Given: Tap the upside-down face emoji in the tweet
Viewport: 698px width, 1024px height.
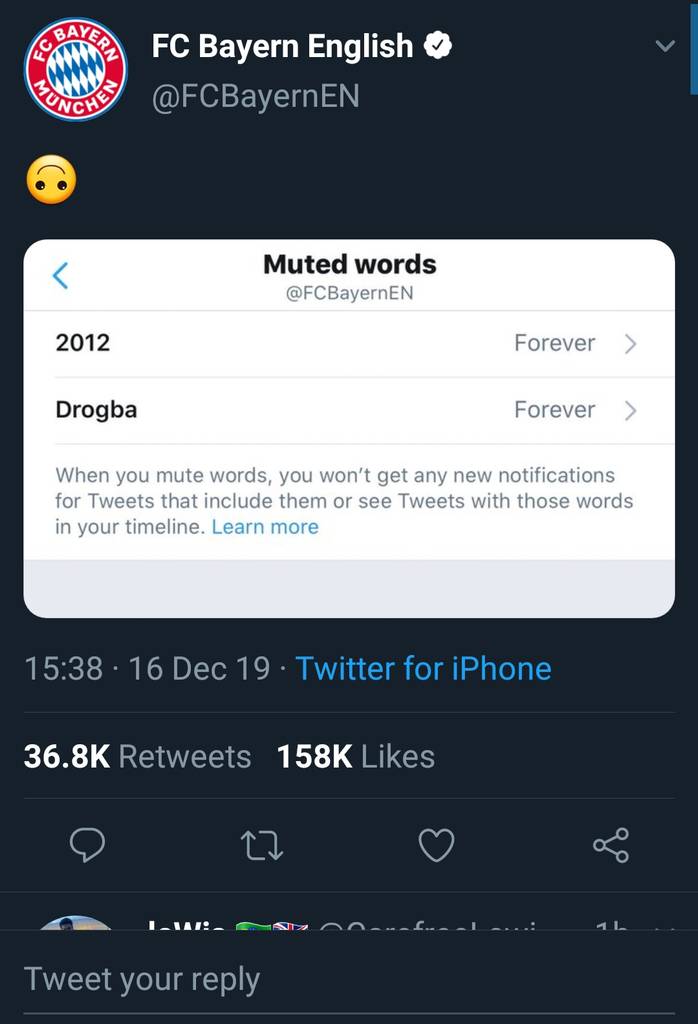Looking at the screenshot, I should (x=50, y=180).
